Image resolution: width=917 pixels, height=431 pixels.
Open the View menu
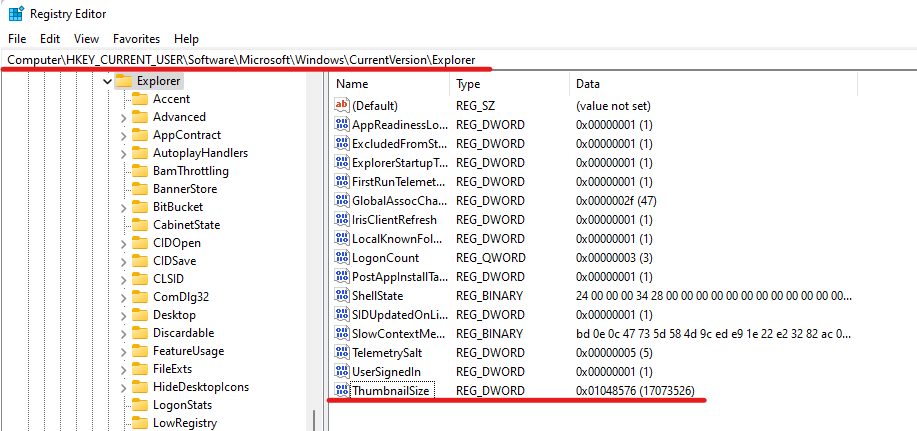(x=87, y=39)
